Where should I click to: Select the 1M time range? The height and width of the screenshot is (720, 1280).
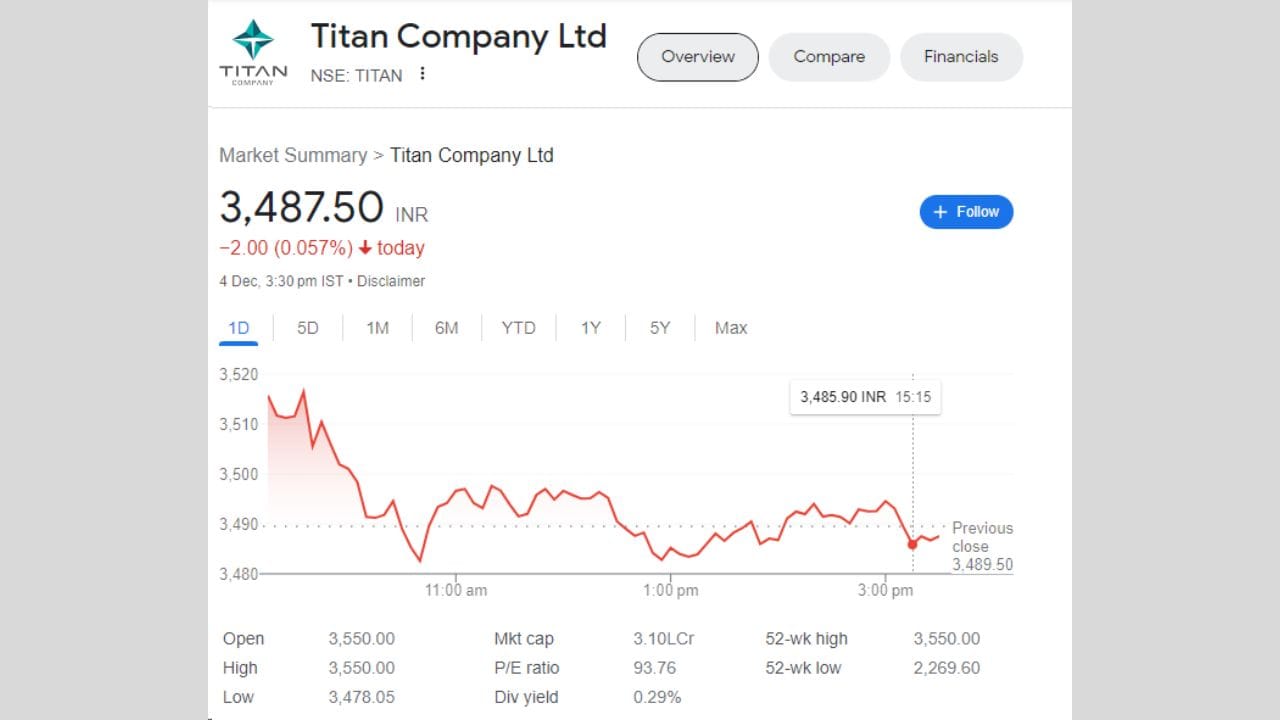(377, 327)
